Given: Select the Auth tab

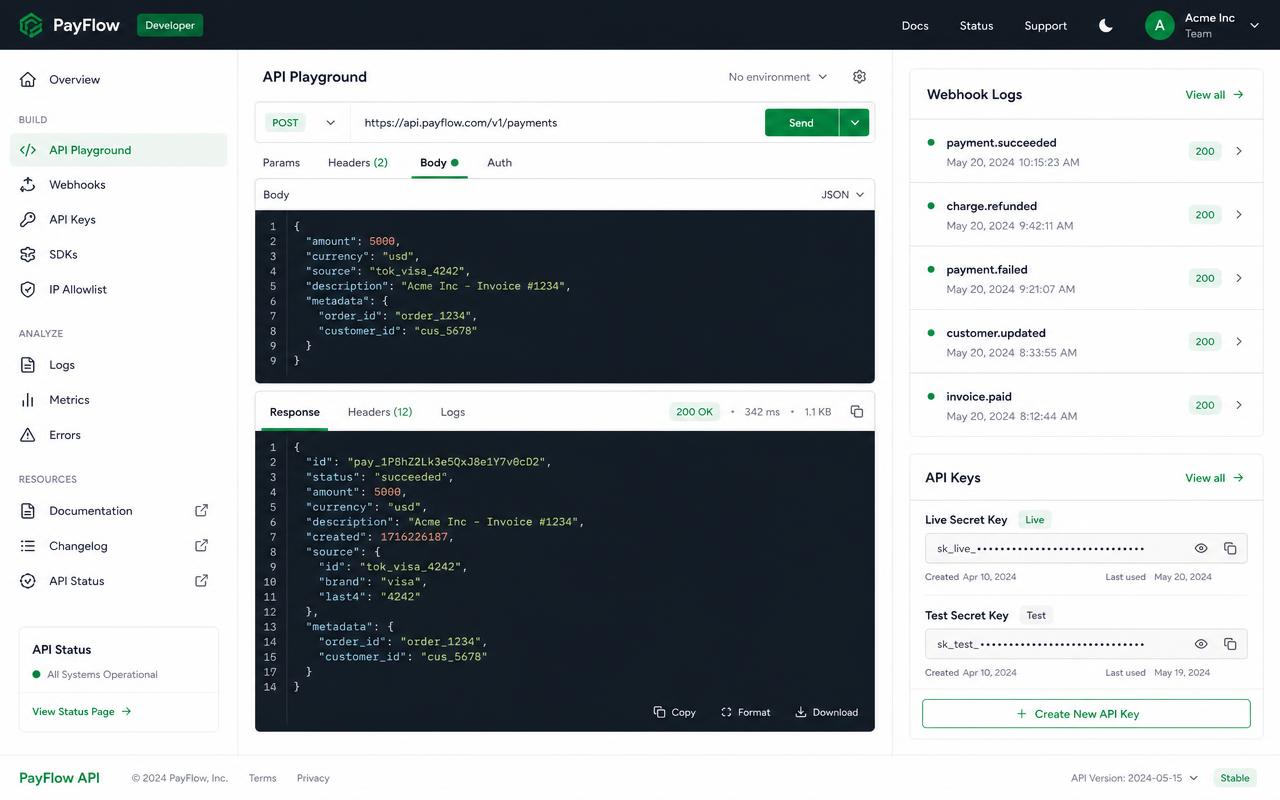Looking at the screenshot, I should (x=499, y=163).
